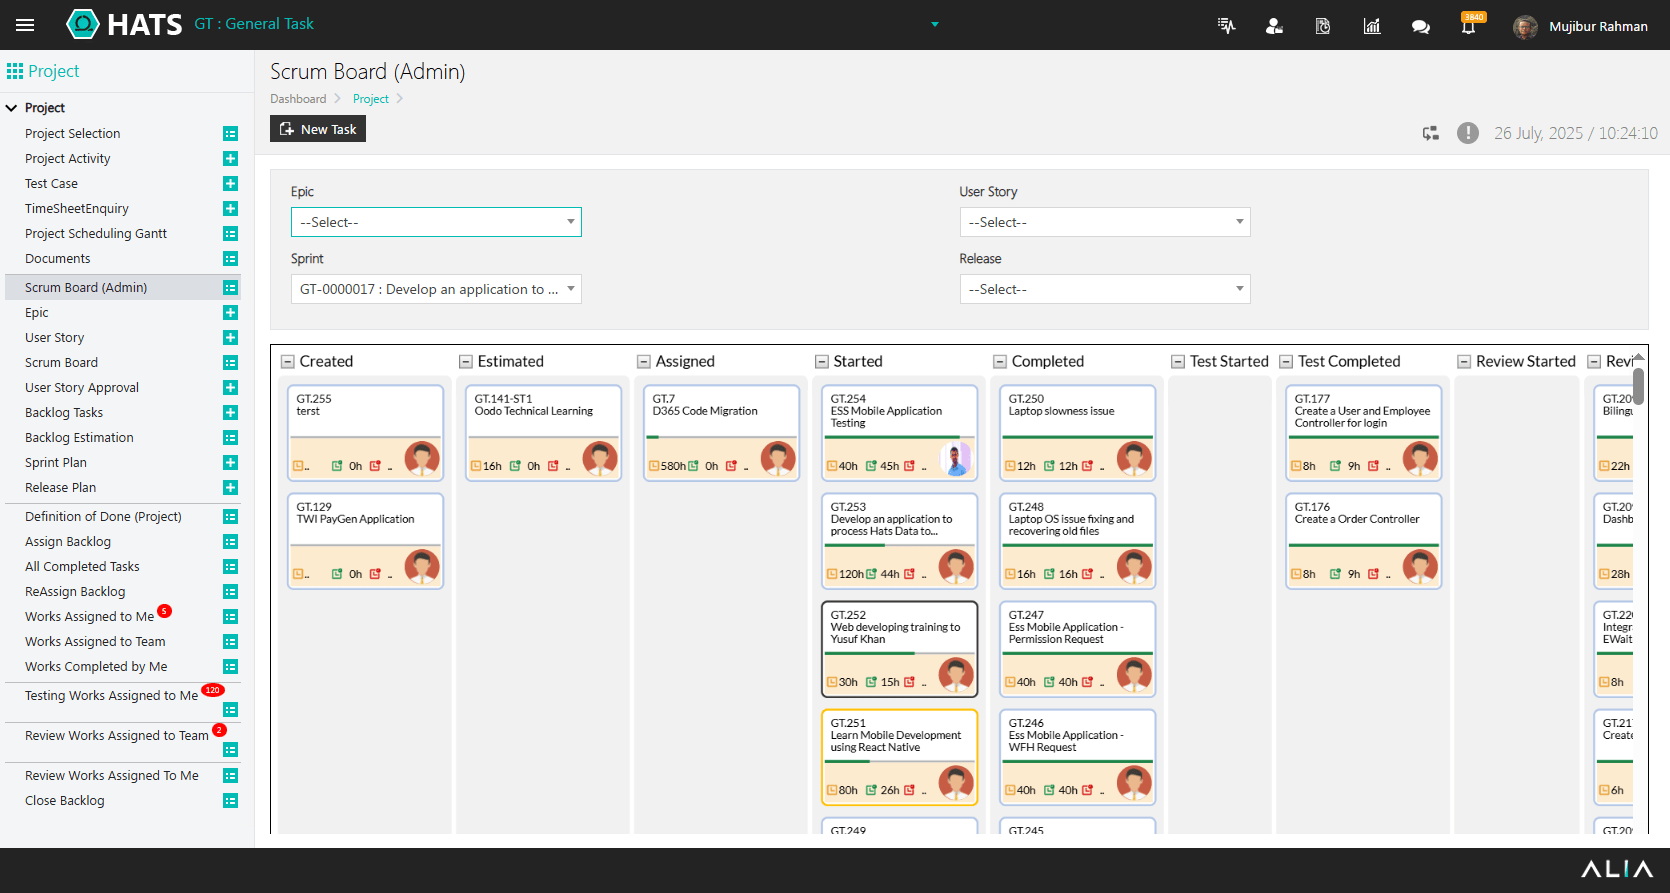Open the chart report icon in header

click(x=1372, y=26)
